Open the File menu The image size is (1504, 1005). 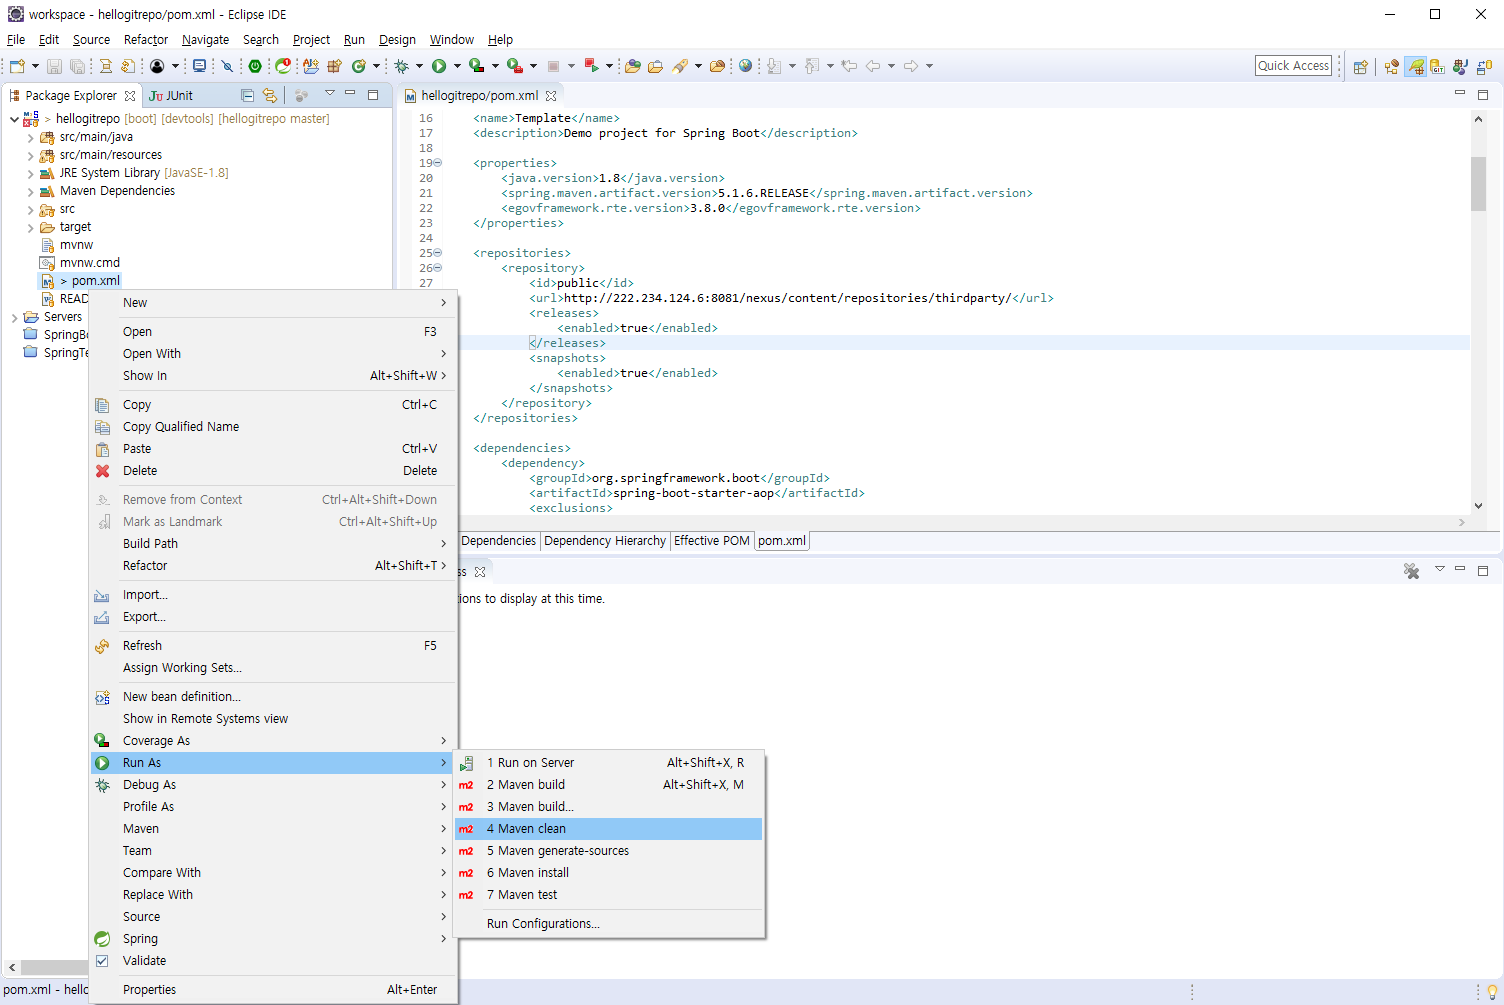16,40
